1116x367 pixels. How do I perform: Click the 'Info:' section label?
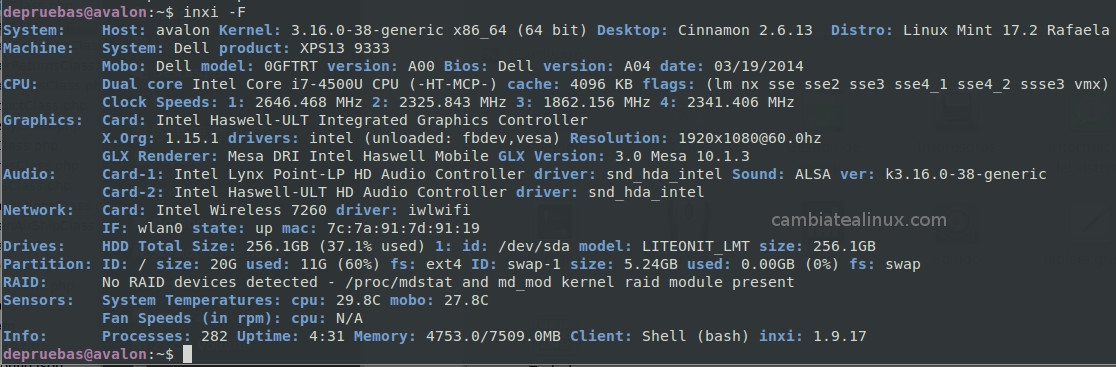click(25, 336)
